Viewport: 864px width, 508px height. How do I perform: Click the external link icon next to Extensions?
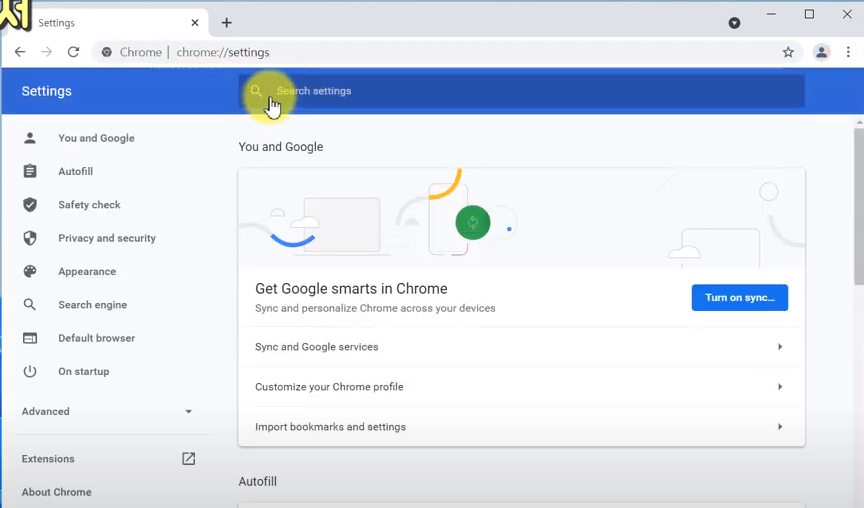[x=188, y=458]
